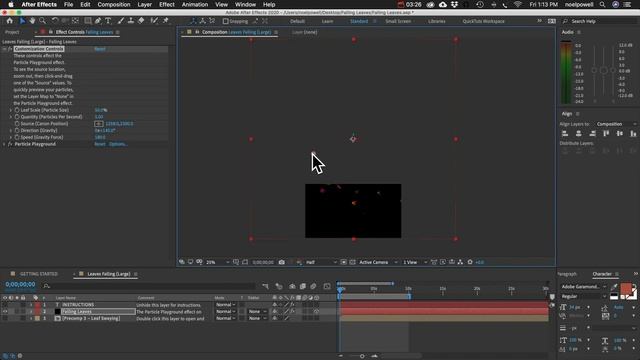The height and width of the screenshot is (360, 640).
Task: Click the Composition Mini-Flowchart icon in the timeline
Action: (x=266, y=286)
